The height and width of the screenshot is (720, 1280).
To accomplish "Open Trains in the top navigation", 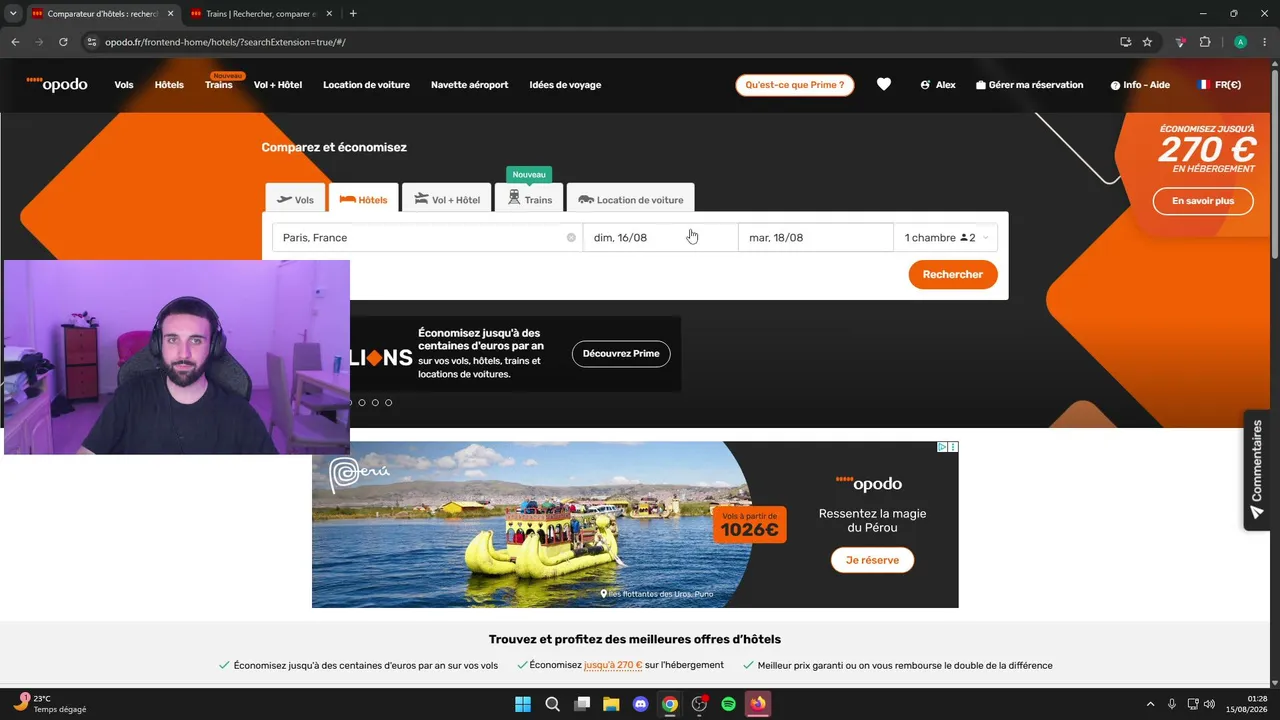I will click(219, 85).
